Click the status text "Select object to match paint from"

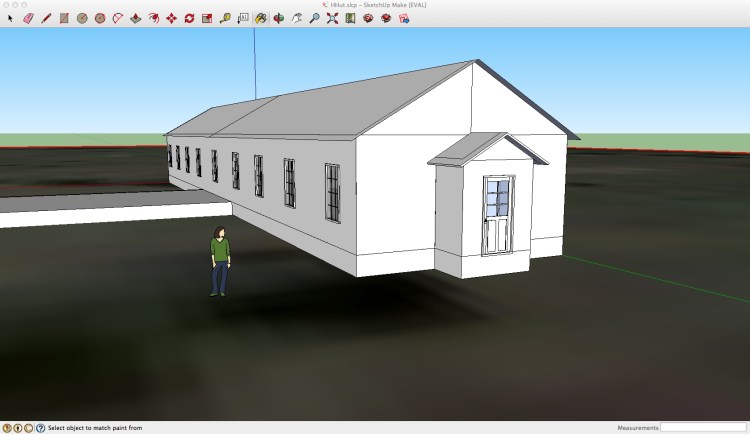coord(95,428)
